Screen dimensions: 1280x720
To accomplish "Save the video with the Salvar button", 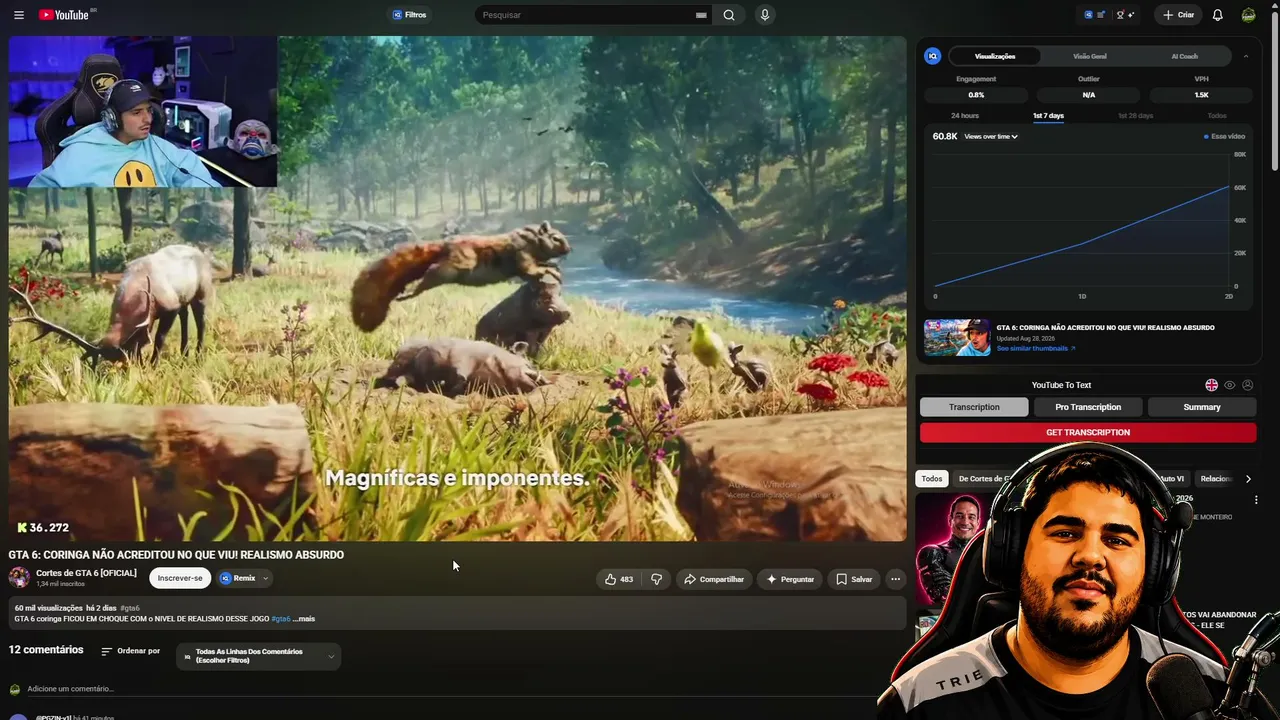I will (854, 579).
